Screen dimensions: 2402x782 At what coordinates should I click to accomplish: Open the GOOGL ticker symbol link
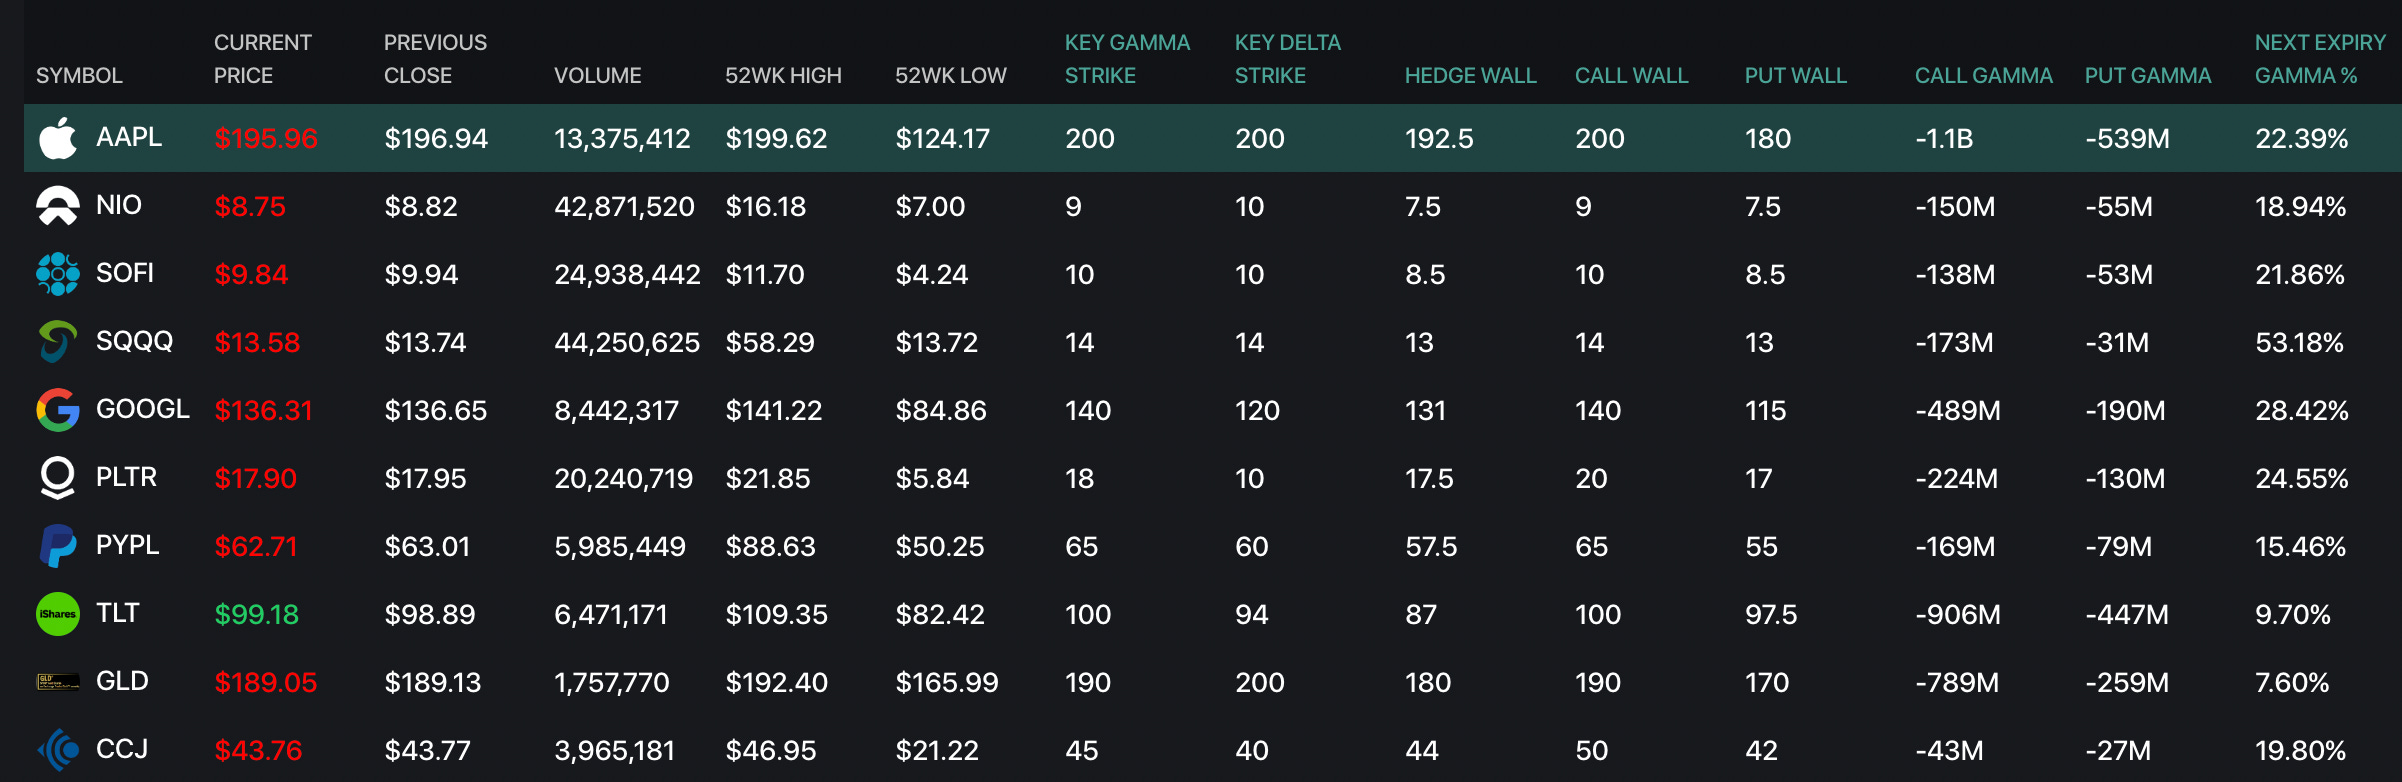pos(142,409)
